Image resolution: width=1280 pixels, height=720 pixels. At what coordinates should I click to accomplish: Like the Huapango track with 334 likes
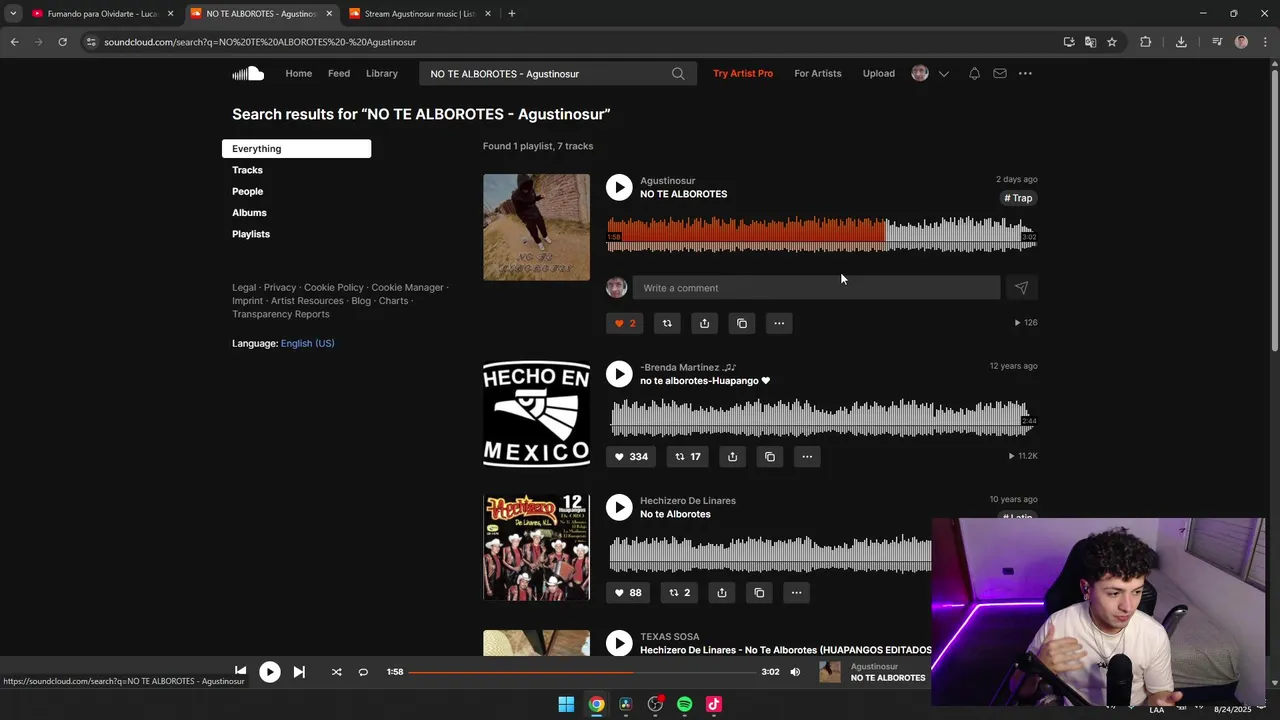pyautogui.click(x=631, y=457)
